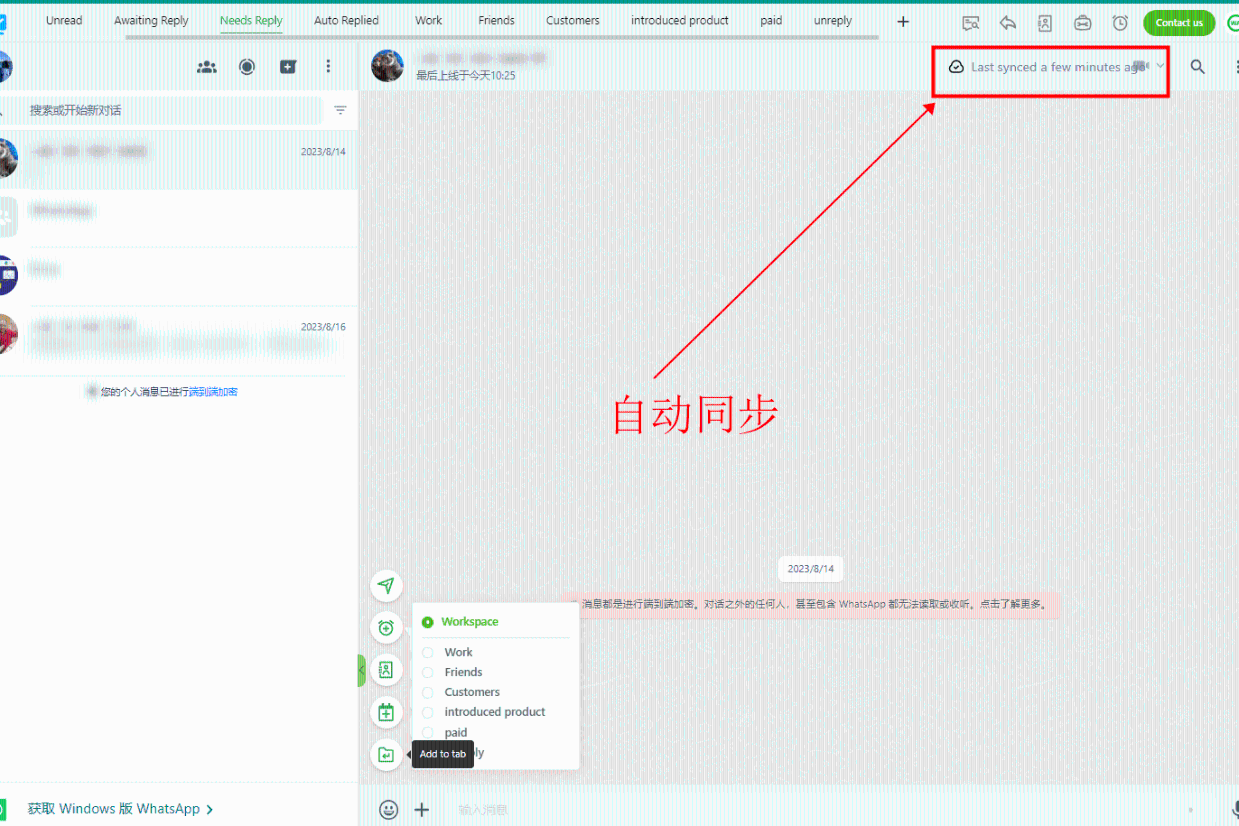Viewport: 1239px width, 826px height.
Task: Click the toolbox icon near Contact us
Action: pyautogui.click(x=1082, y=22)
